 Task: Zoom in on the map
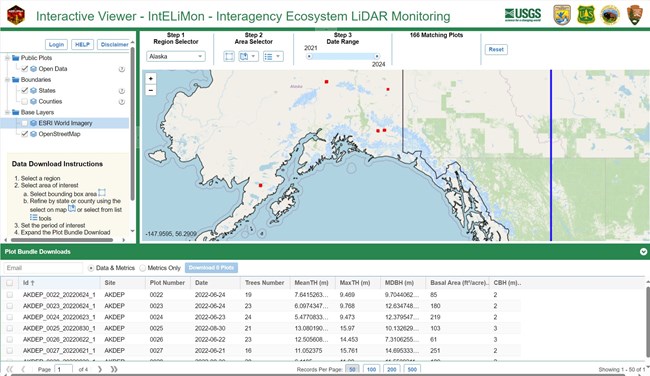[151, 78]
